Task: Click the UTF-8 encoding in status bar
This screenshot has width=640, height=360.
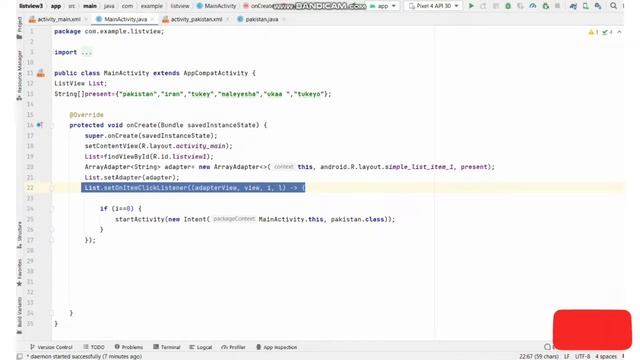Action: click(582, 357)
